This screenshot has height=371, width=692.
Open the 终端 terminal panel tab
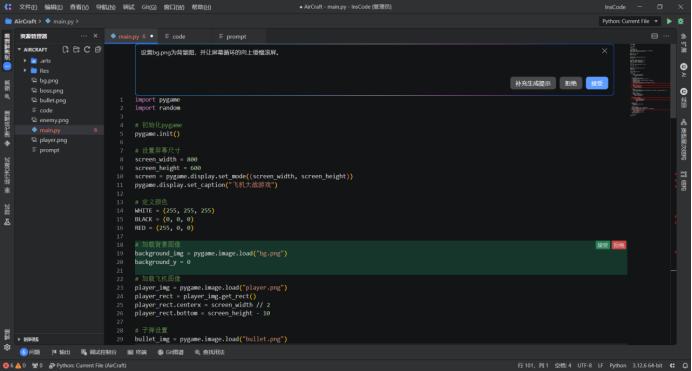[x=137, y=352]
